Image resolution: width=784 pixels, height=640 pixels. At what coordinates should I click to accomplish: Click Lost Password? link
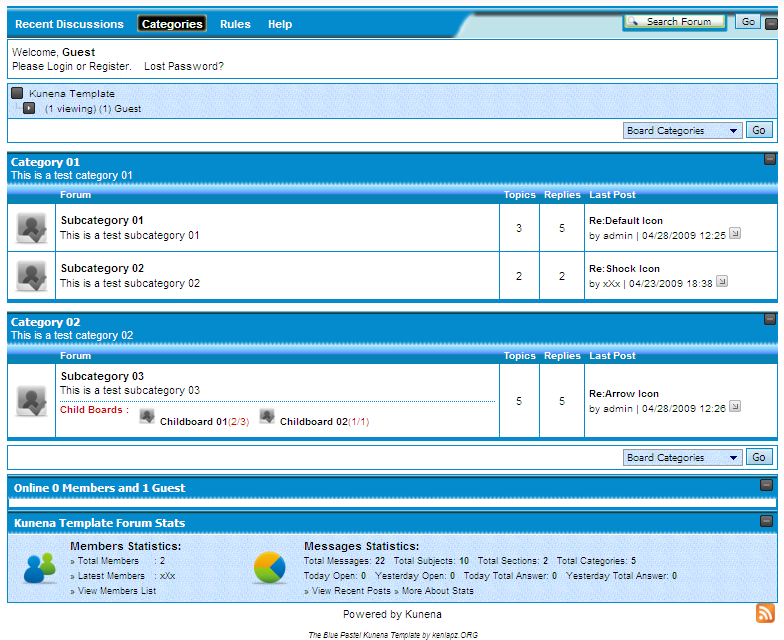point(184,66)
